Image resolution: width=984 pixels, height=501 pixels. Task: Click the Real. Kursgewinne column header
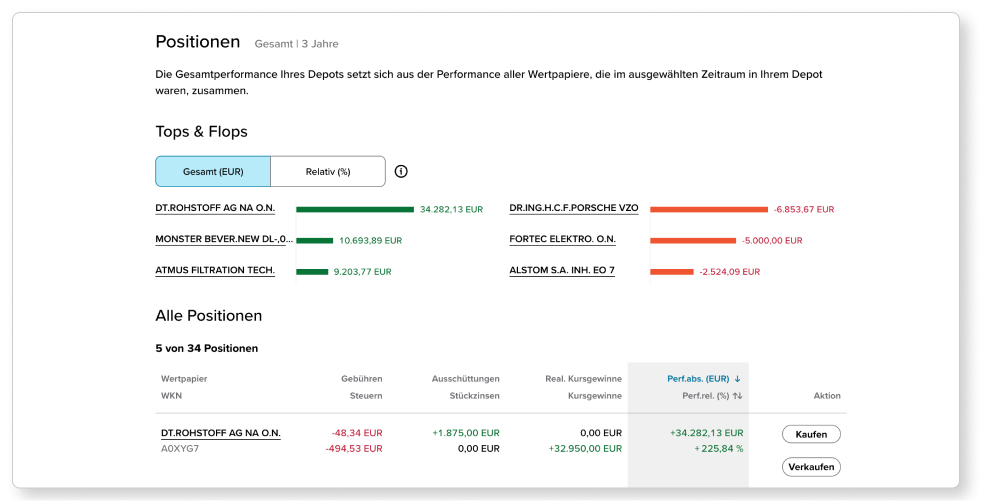pyautogui.click(x=584, y=379)
